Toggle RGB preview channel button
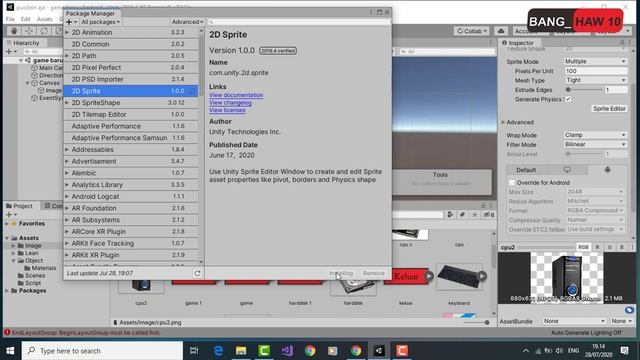The width and height of the screenshot is (640, 360). point(583,247)
